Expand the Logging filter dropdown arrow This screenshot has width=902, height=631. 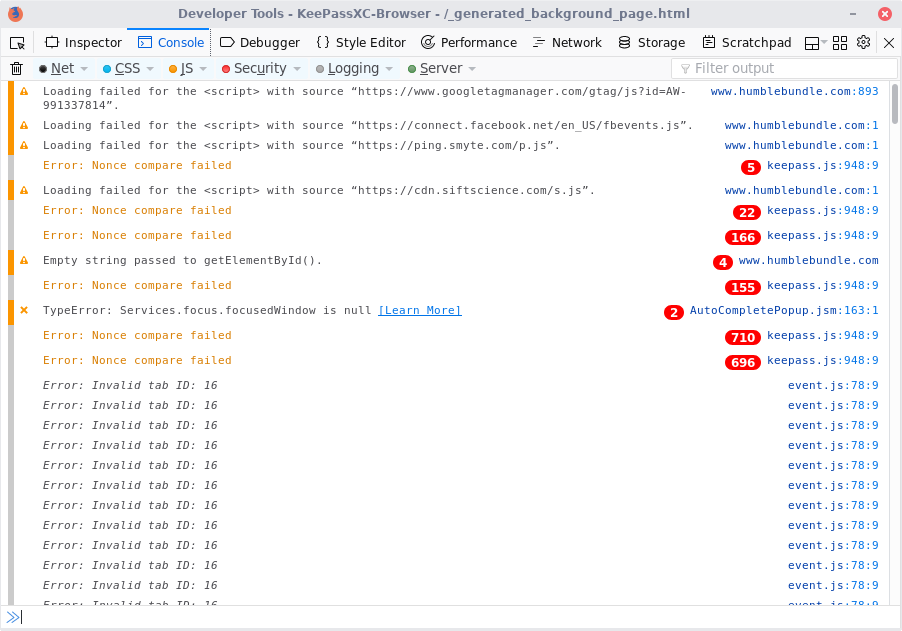point(389,68)
